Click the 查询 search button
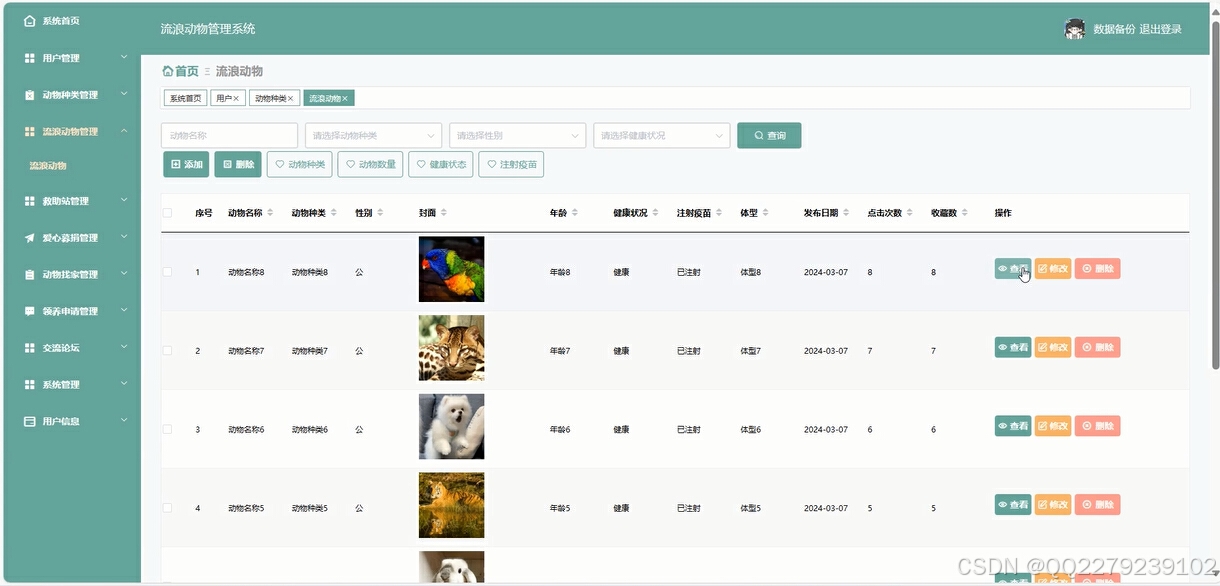The height and width of the screenshot is (586, 1220). point(769,135)
